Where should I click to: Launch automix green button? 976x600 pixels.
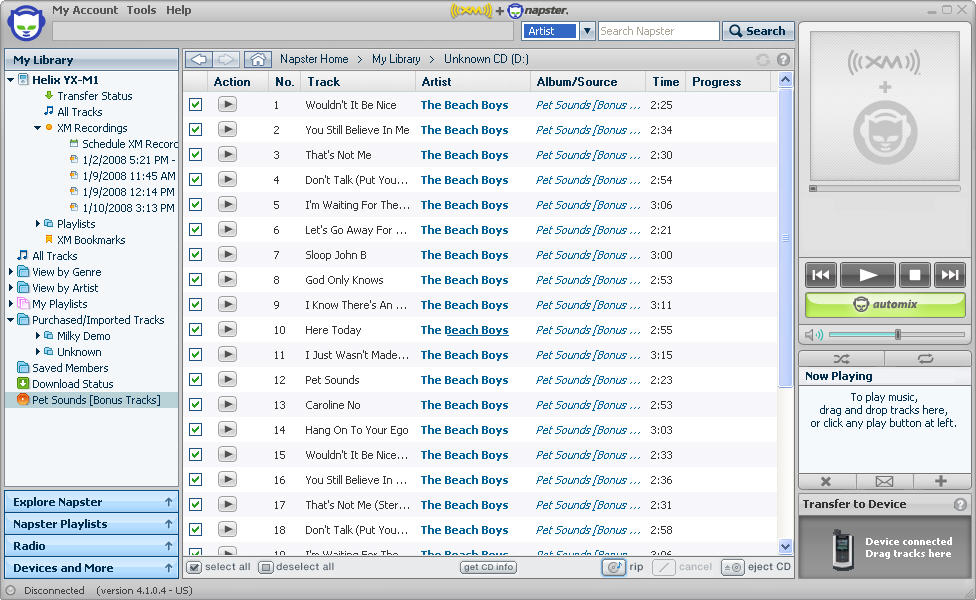[885, 304]
